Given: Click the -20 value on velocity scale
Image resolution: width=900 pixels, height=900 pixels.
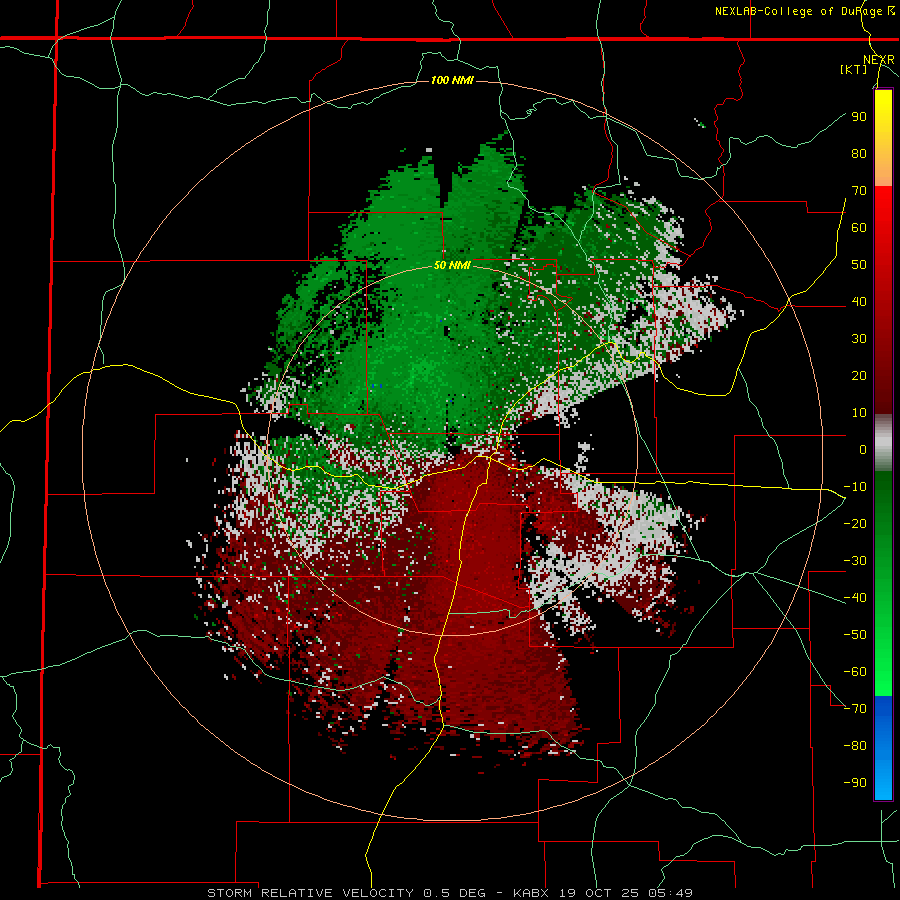Looking at the screenshot, I should (855, 523).
